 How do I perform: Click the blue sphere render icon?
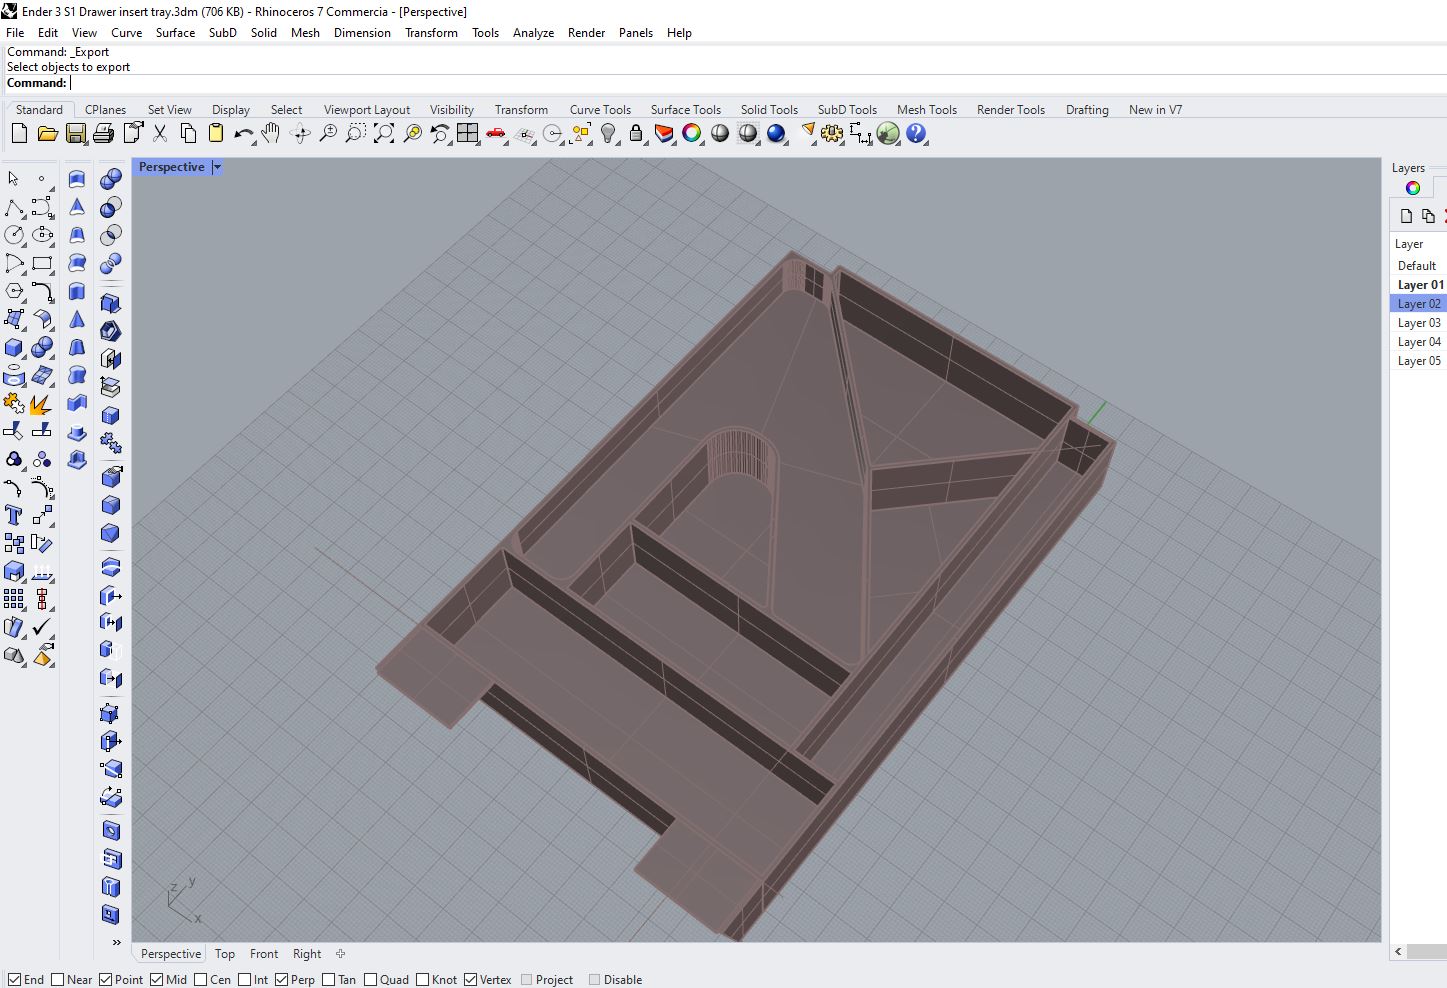[x=776, y=133]
